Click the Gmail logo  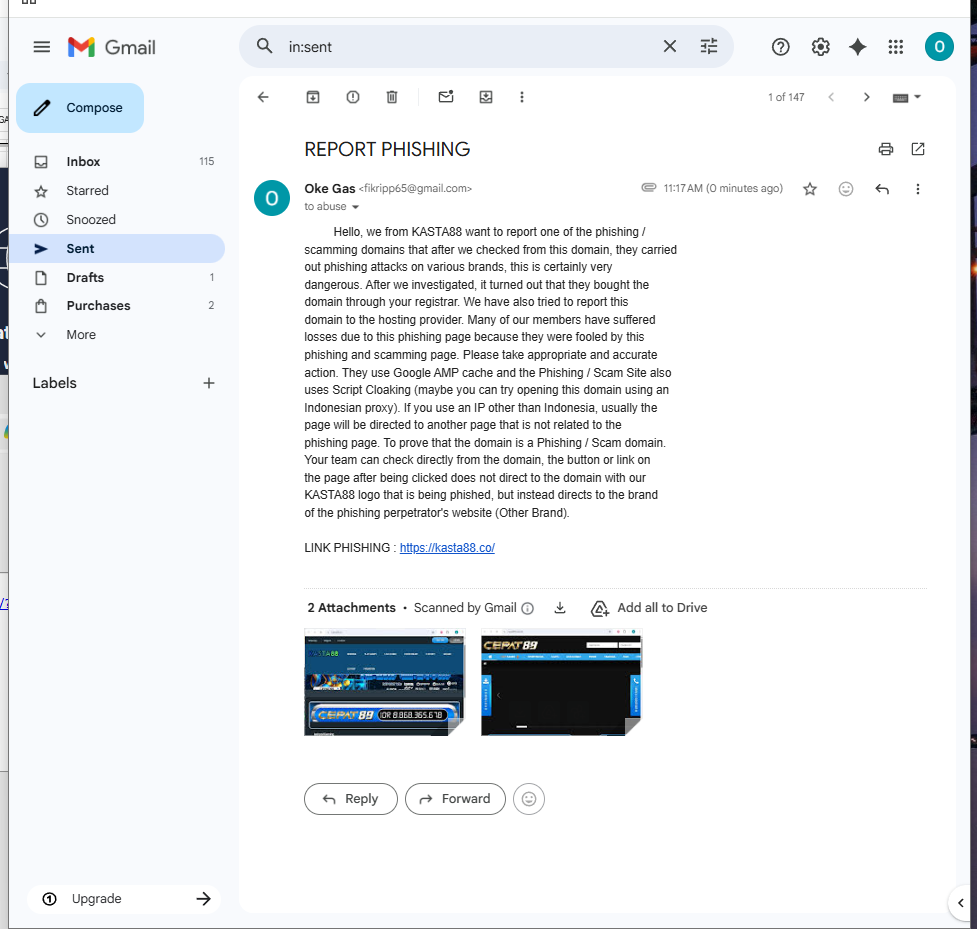pos(112,47)
